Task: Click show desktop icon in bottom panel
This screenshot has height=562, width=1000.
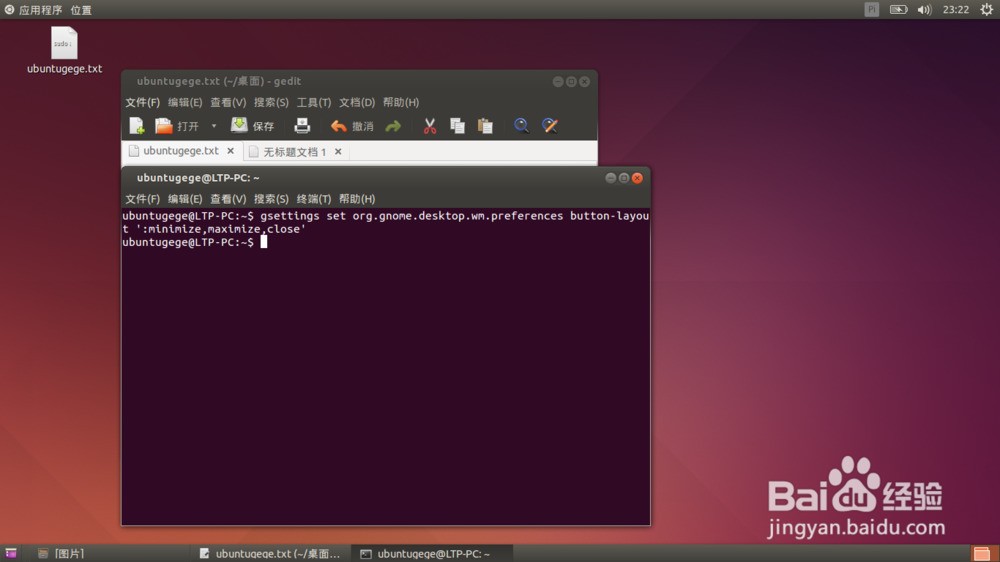Action: tap(11, 553)
